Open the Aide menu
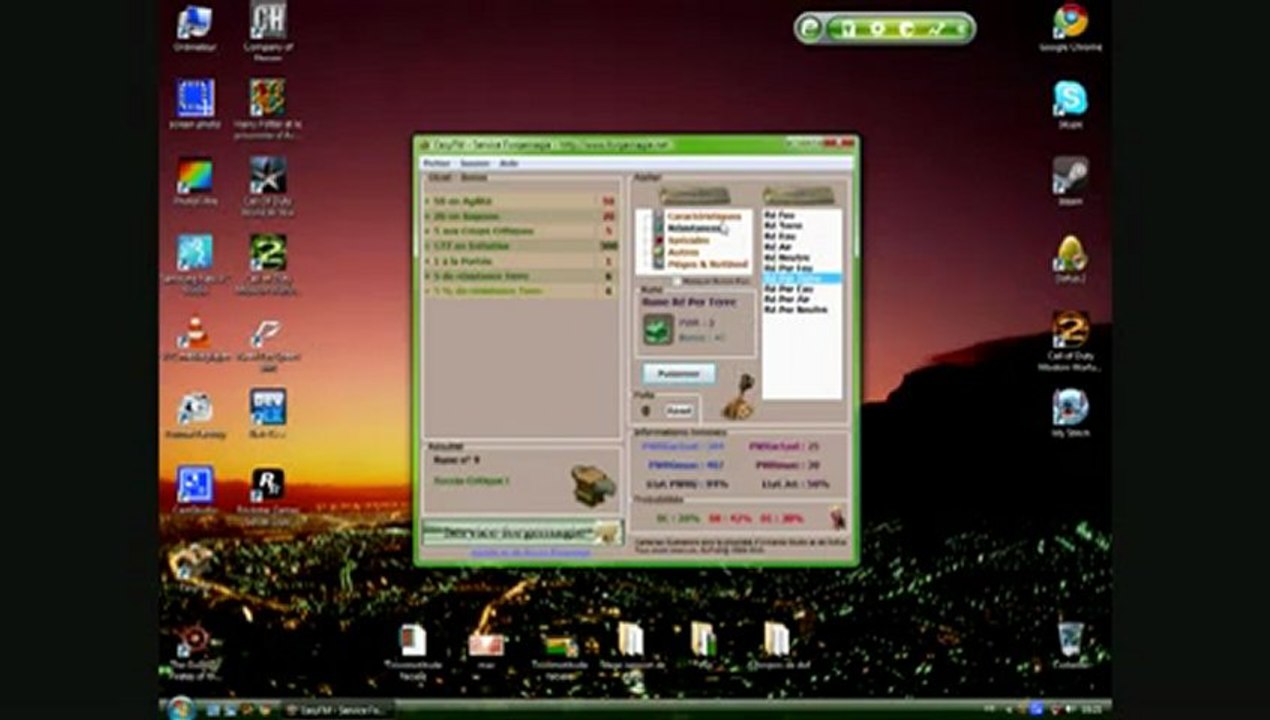The width and height of the screenshot is (1270, 720). (x=509, y=163)
